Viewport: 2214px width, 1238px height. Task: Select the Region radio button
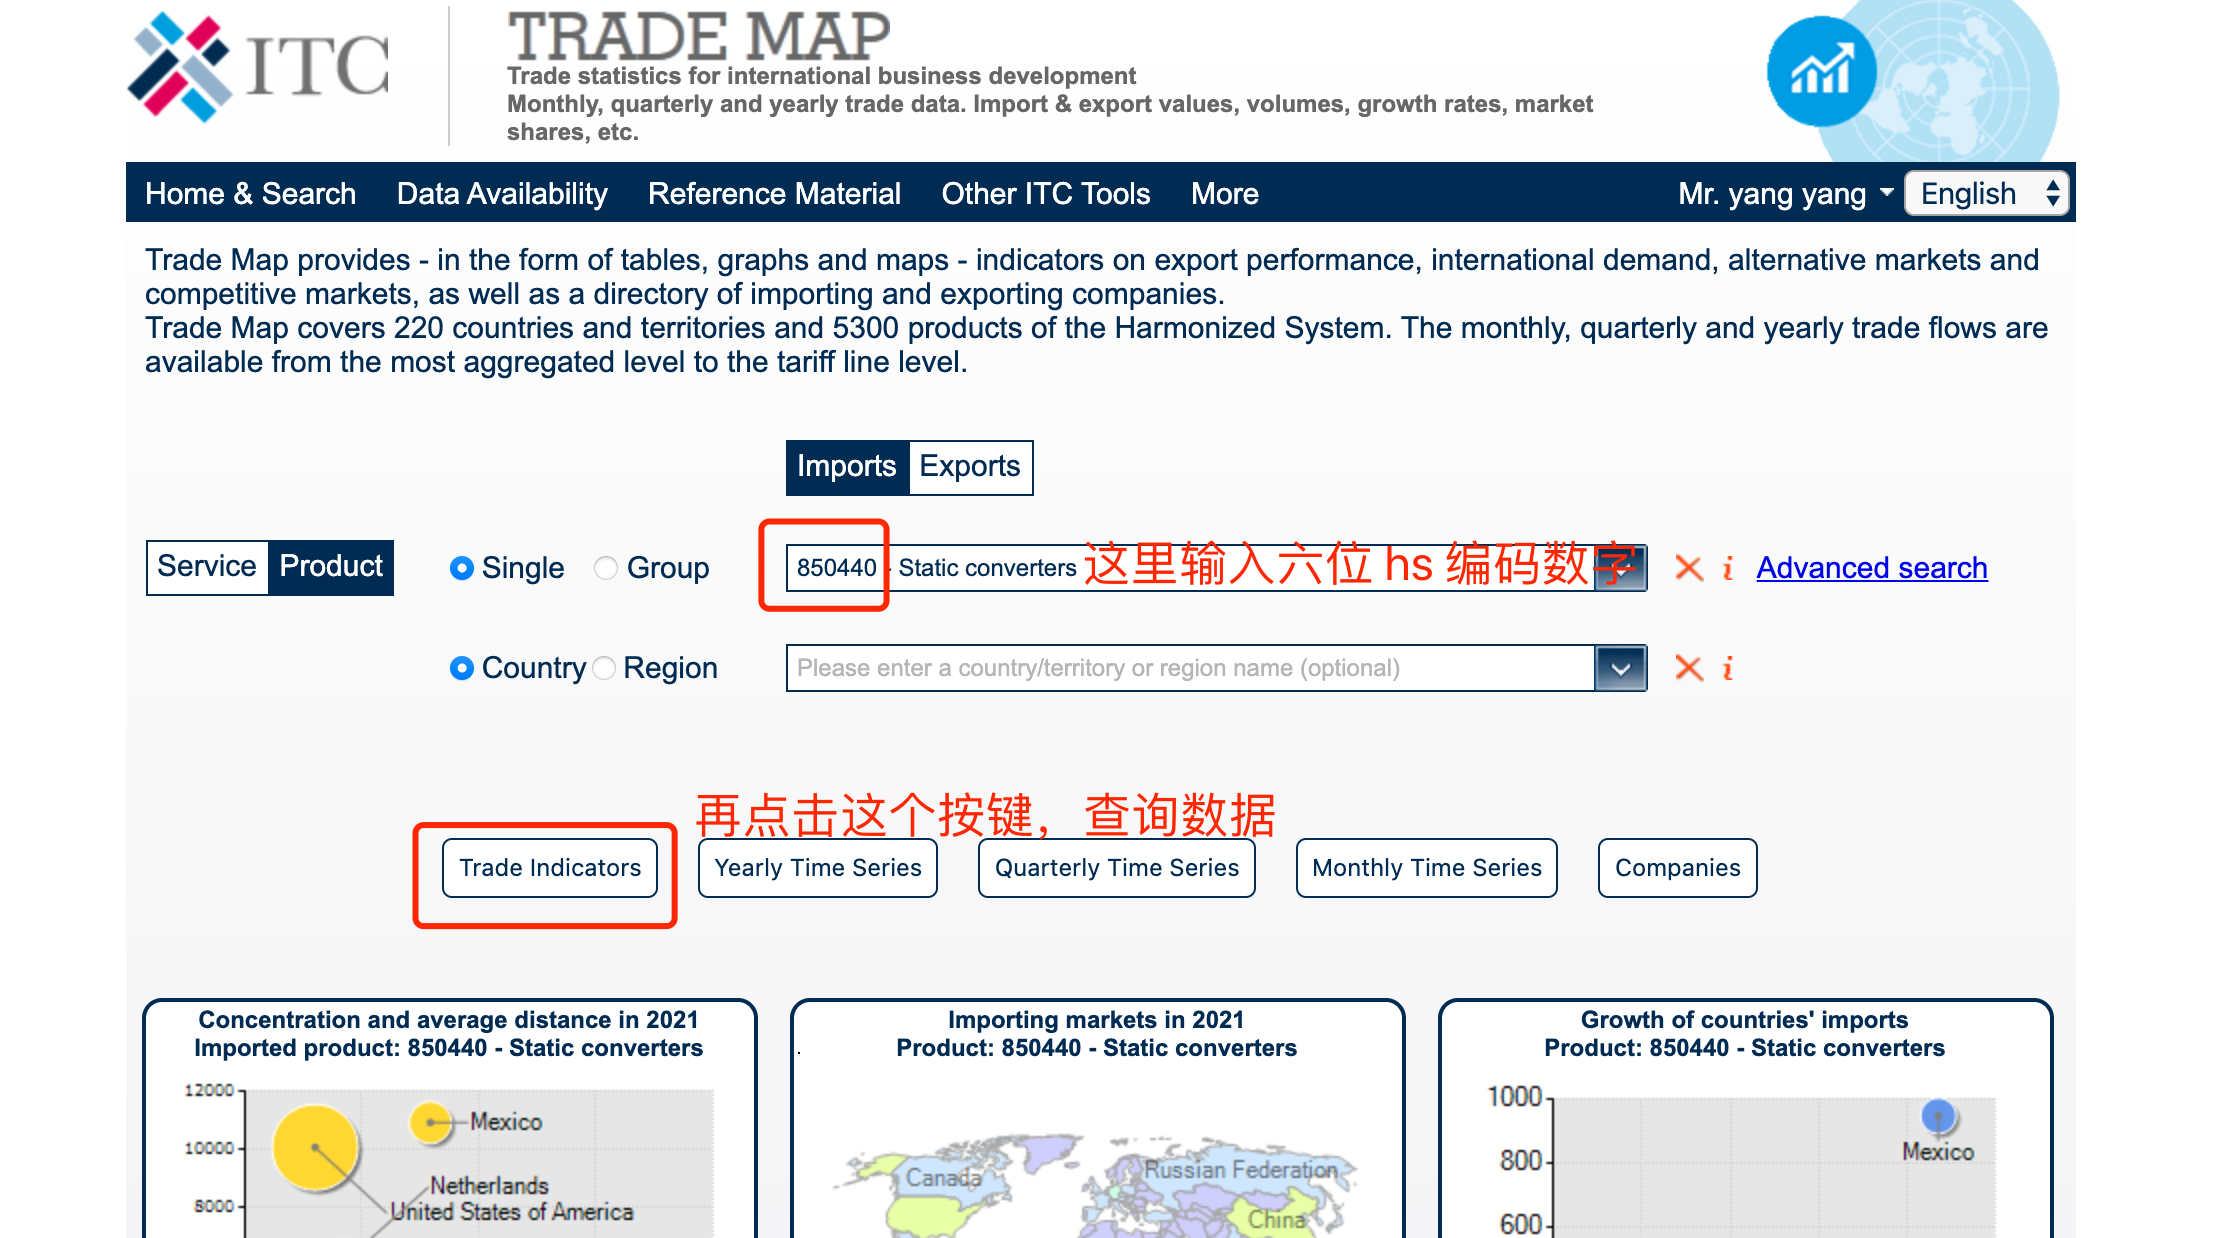coord(604,668)
